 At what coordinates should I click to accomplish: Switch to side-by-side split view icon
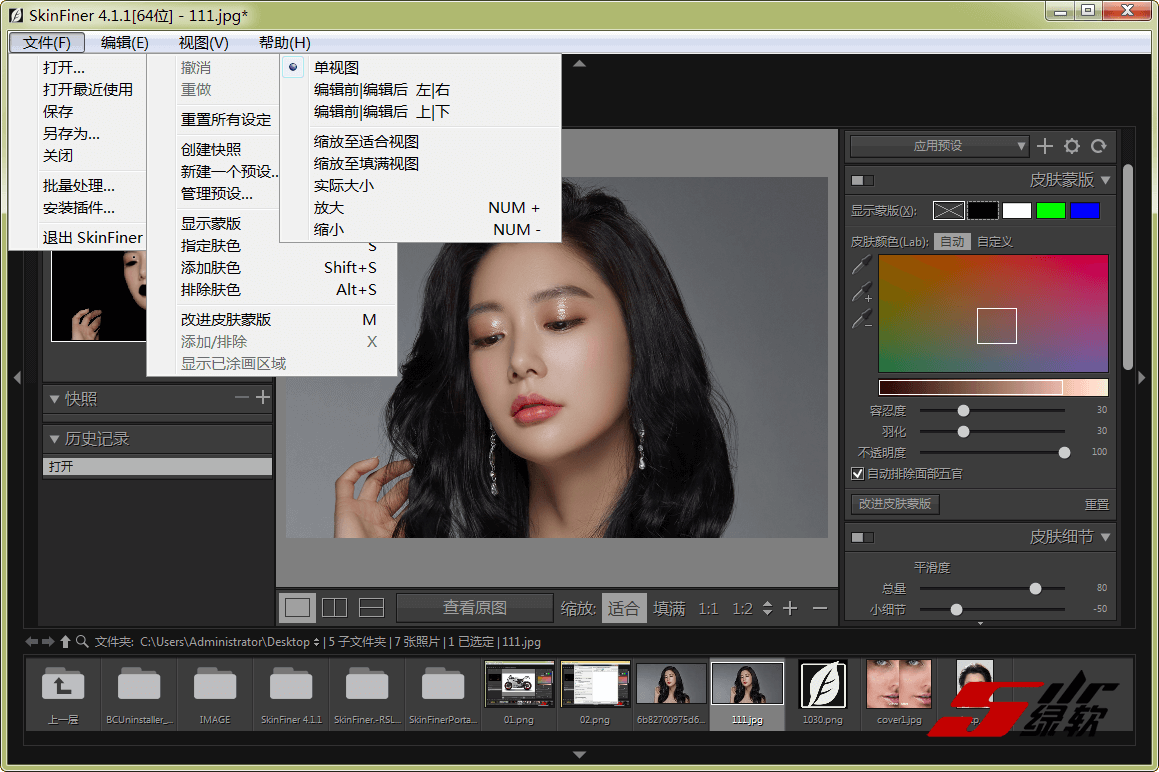click(334, 608)
